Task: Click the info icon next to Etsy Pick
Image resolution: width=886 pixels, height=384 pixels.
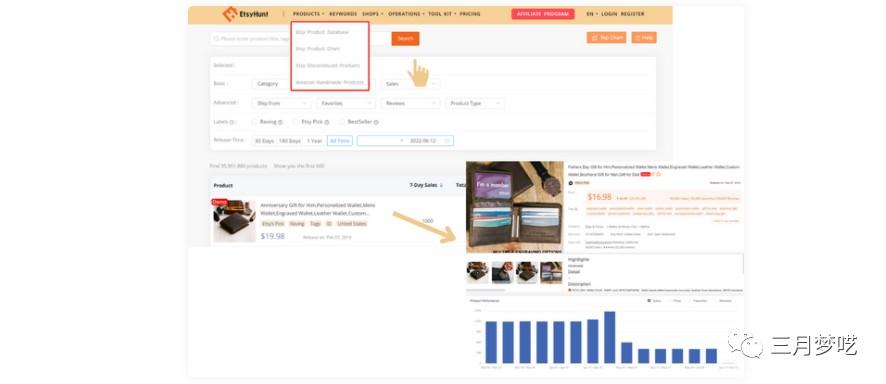Action: (x=327, y=122)
